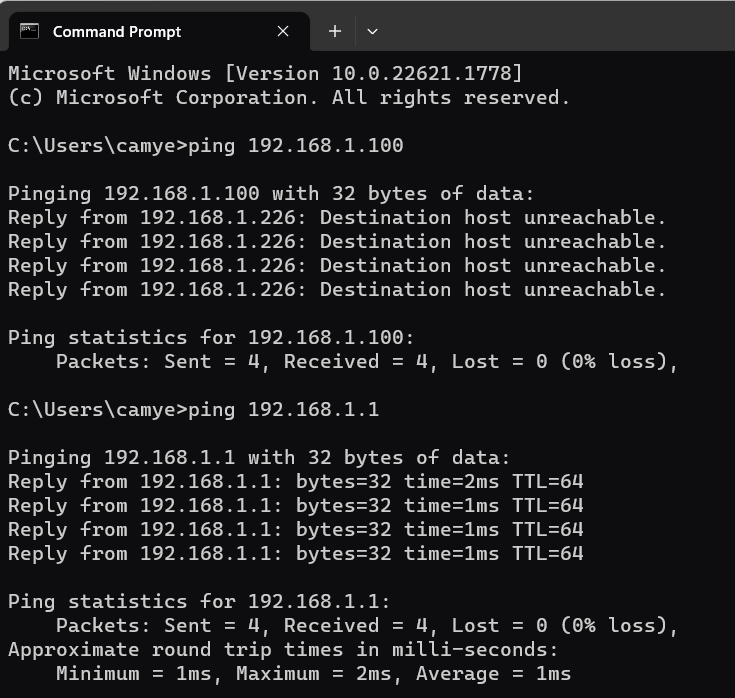The height and width of the screenshot is (698, 735).
Task: Click the ping 192.168.1.1 command line
Action: click(x=194, y=410)
